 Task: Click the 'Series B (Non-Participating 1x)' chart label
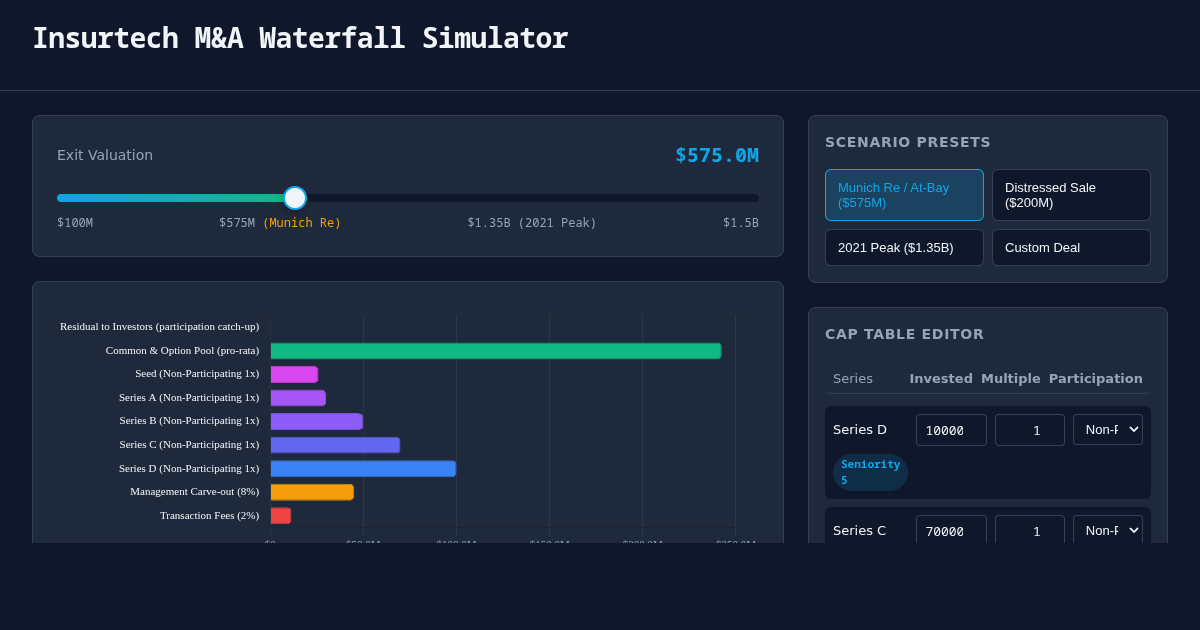189,420
